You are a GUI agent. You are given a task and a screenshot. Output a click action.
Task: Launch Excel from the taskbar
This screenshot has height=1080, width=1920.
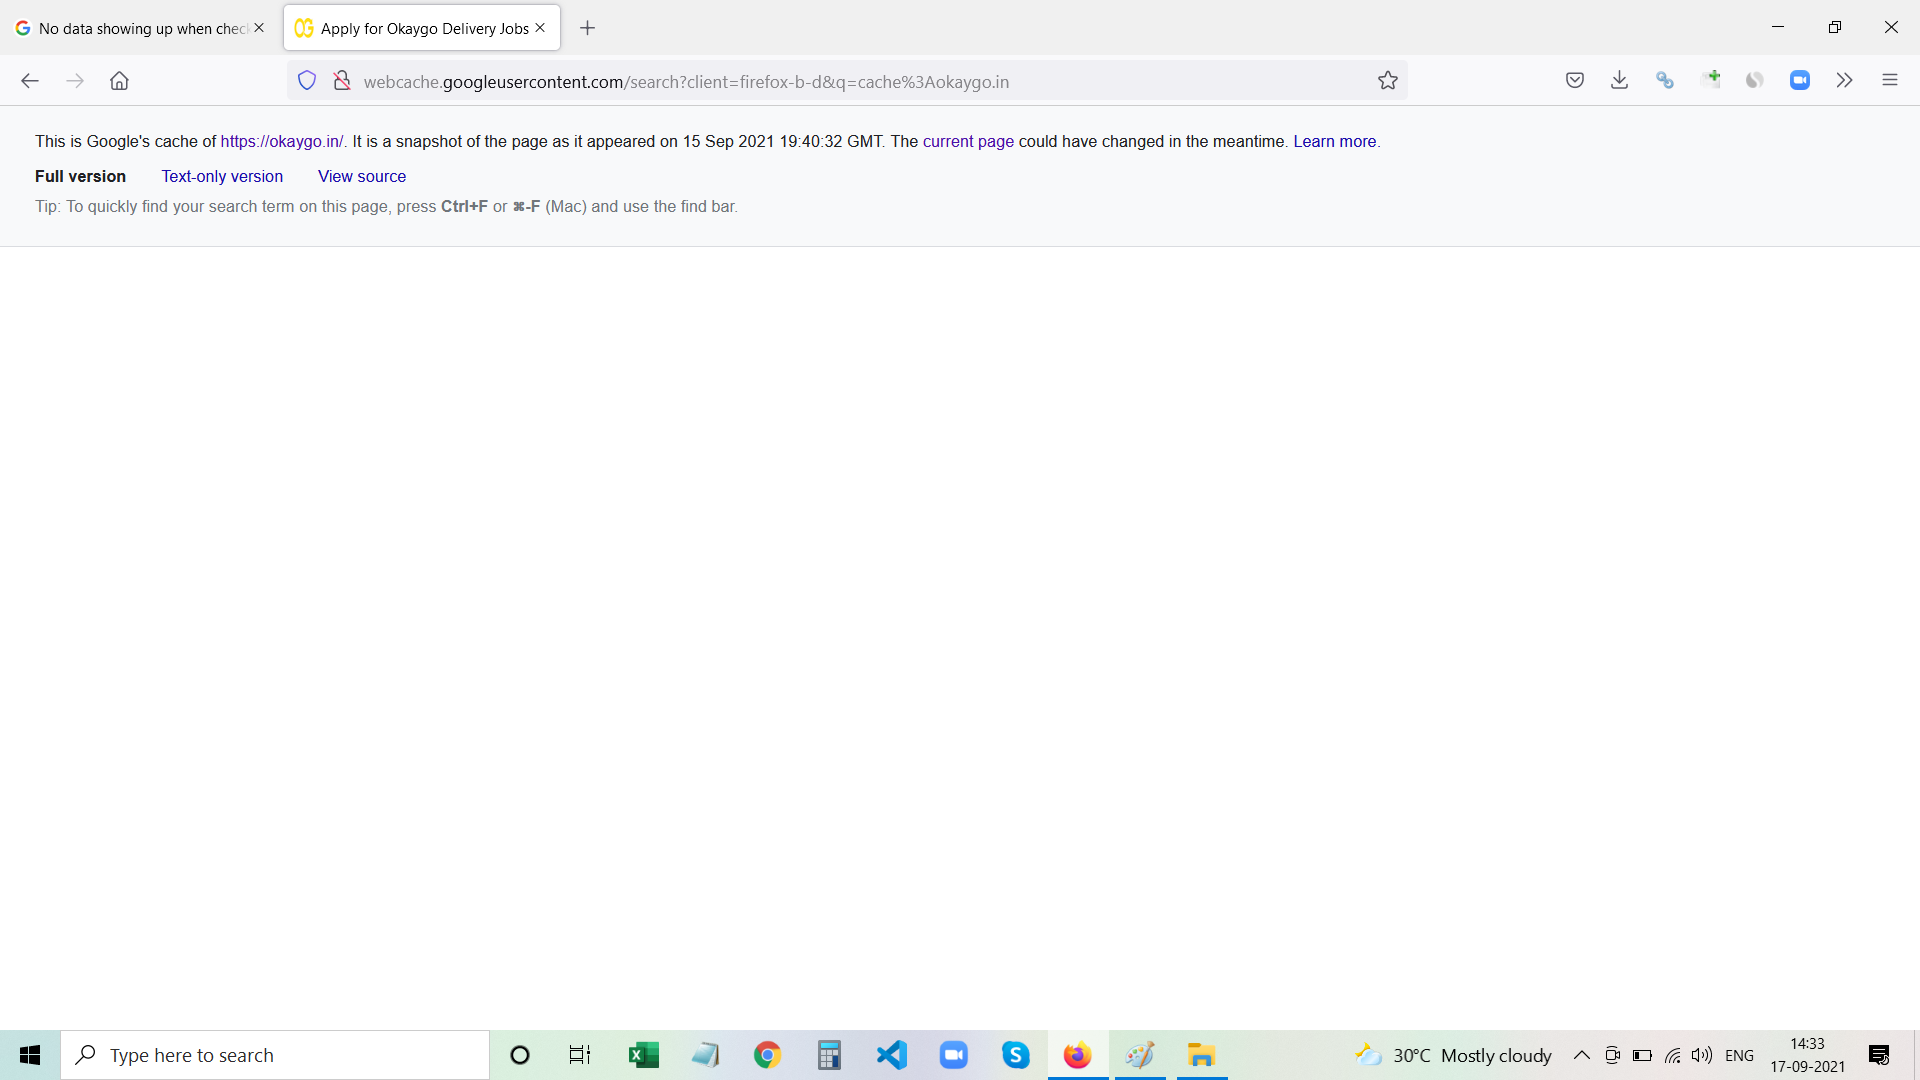click(643, 1055)
